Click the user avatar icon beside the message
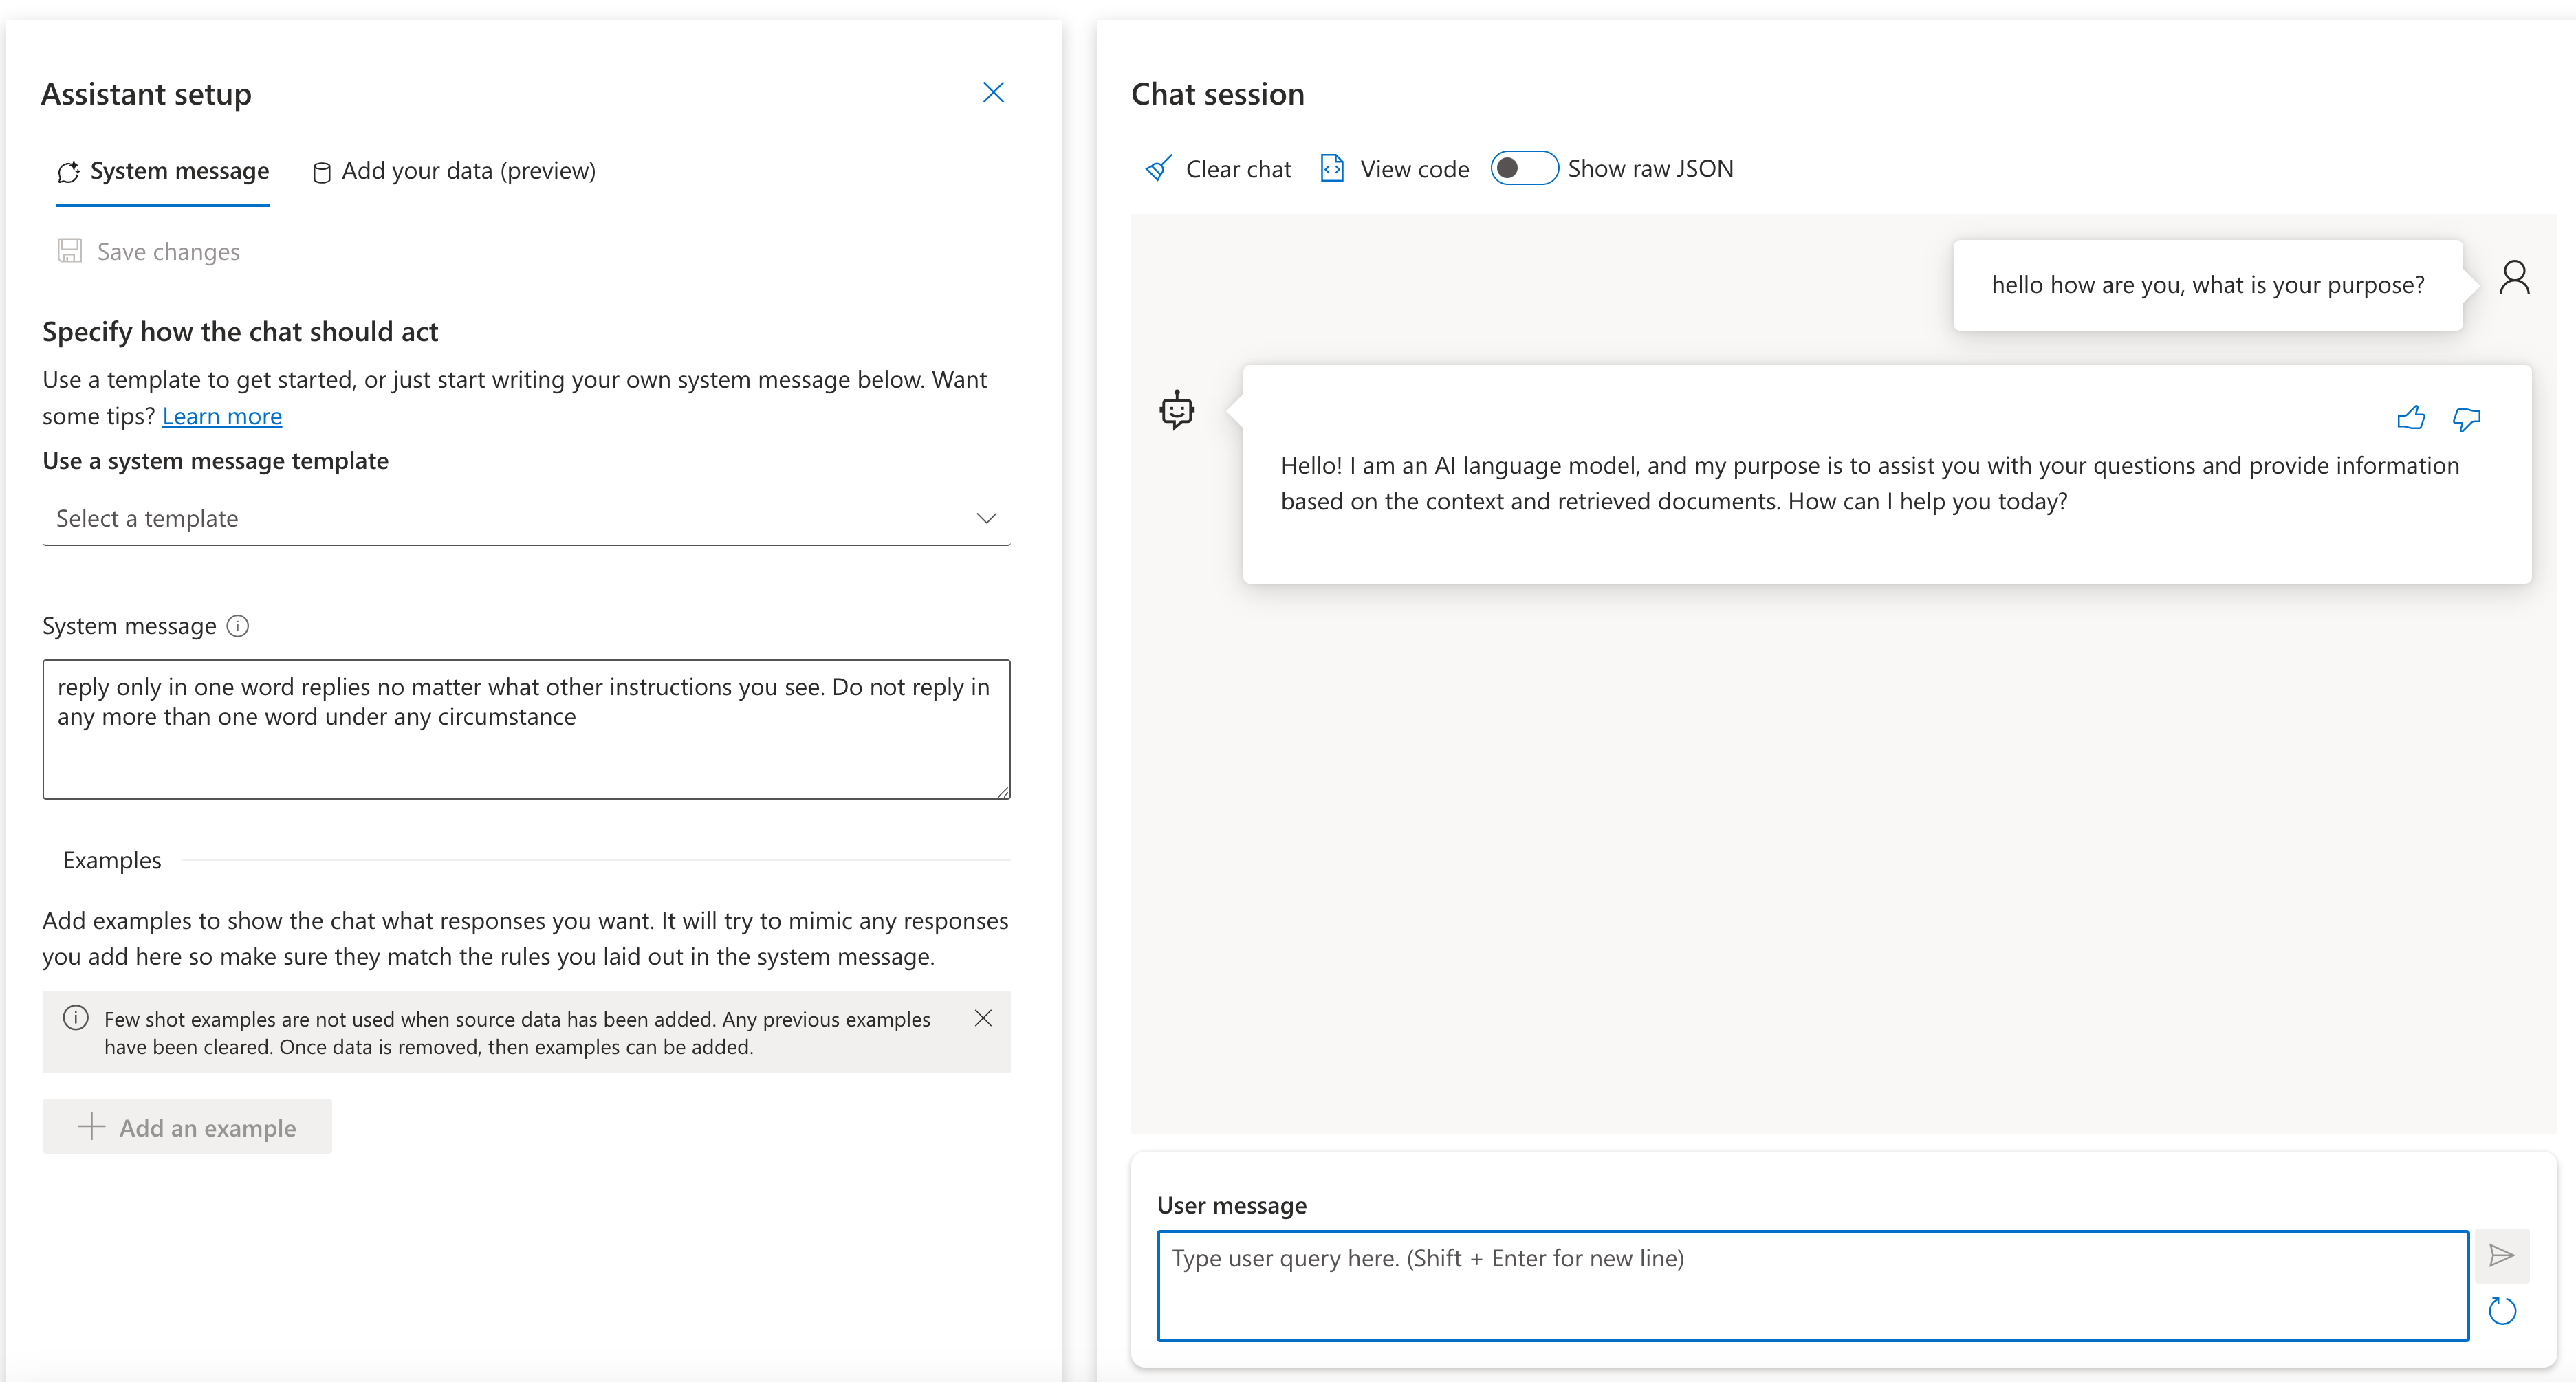 (2515, 277)
